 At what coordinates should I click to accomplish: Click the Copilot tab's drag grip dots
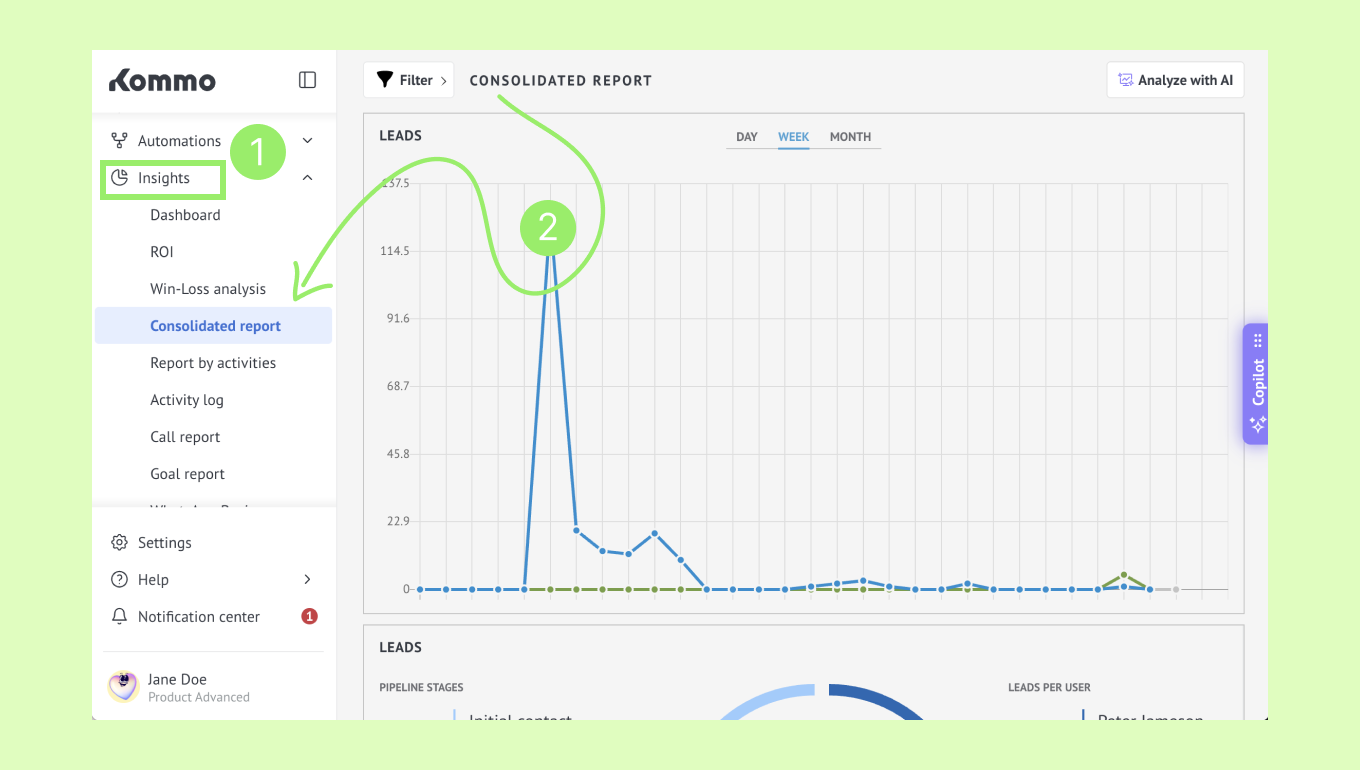click(1258, 340)
